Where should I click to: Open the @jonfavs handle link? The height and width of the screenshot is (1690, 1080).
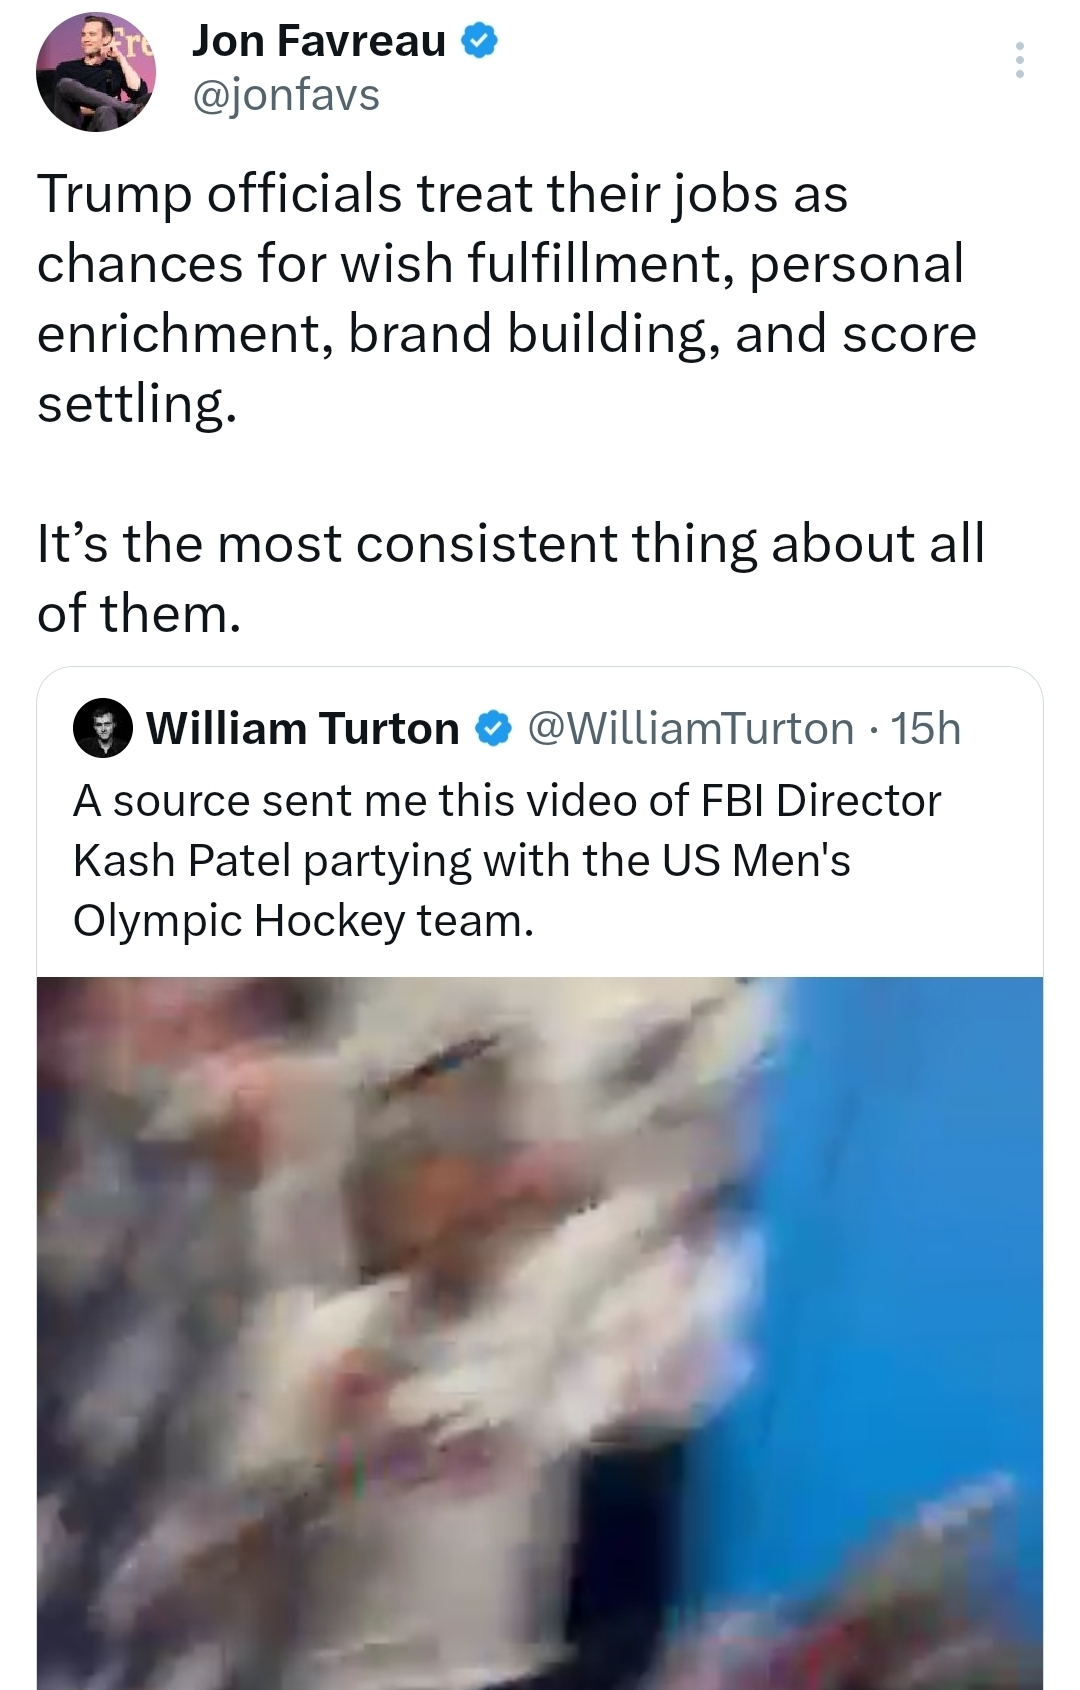click(286, 96)
